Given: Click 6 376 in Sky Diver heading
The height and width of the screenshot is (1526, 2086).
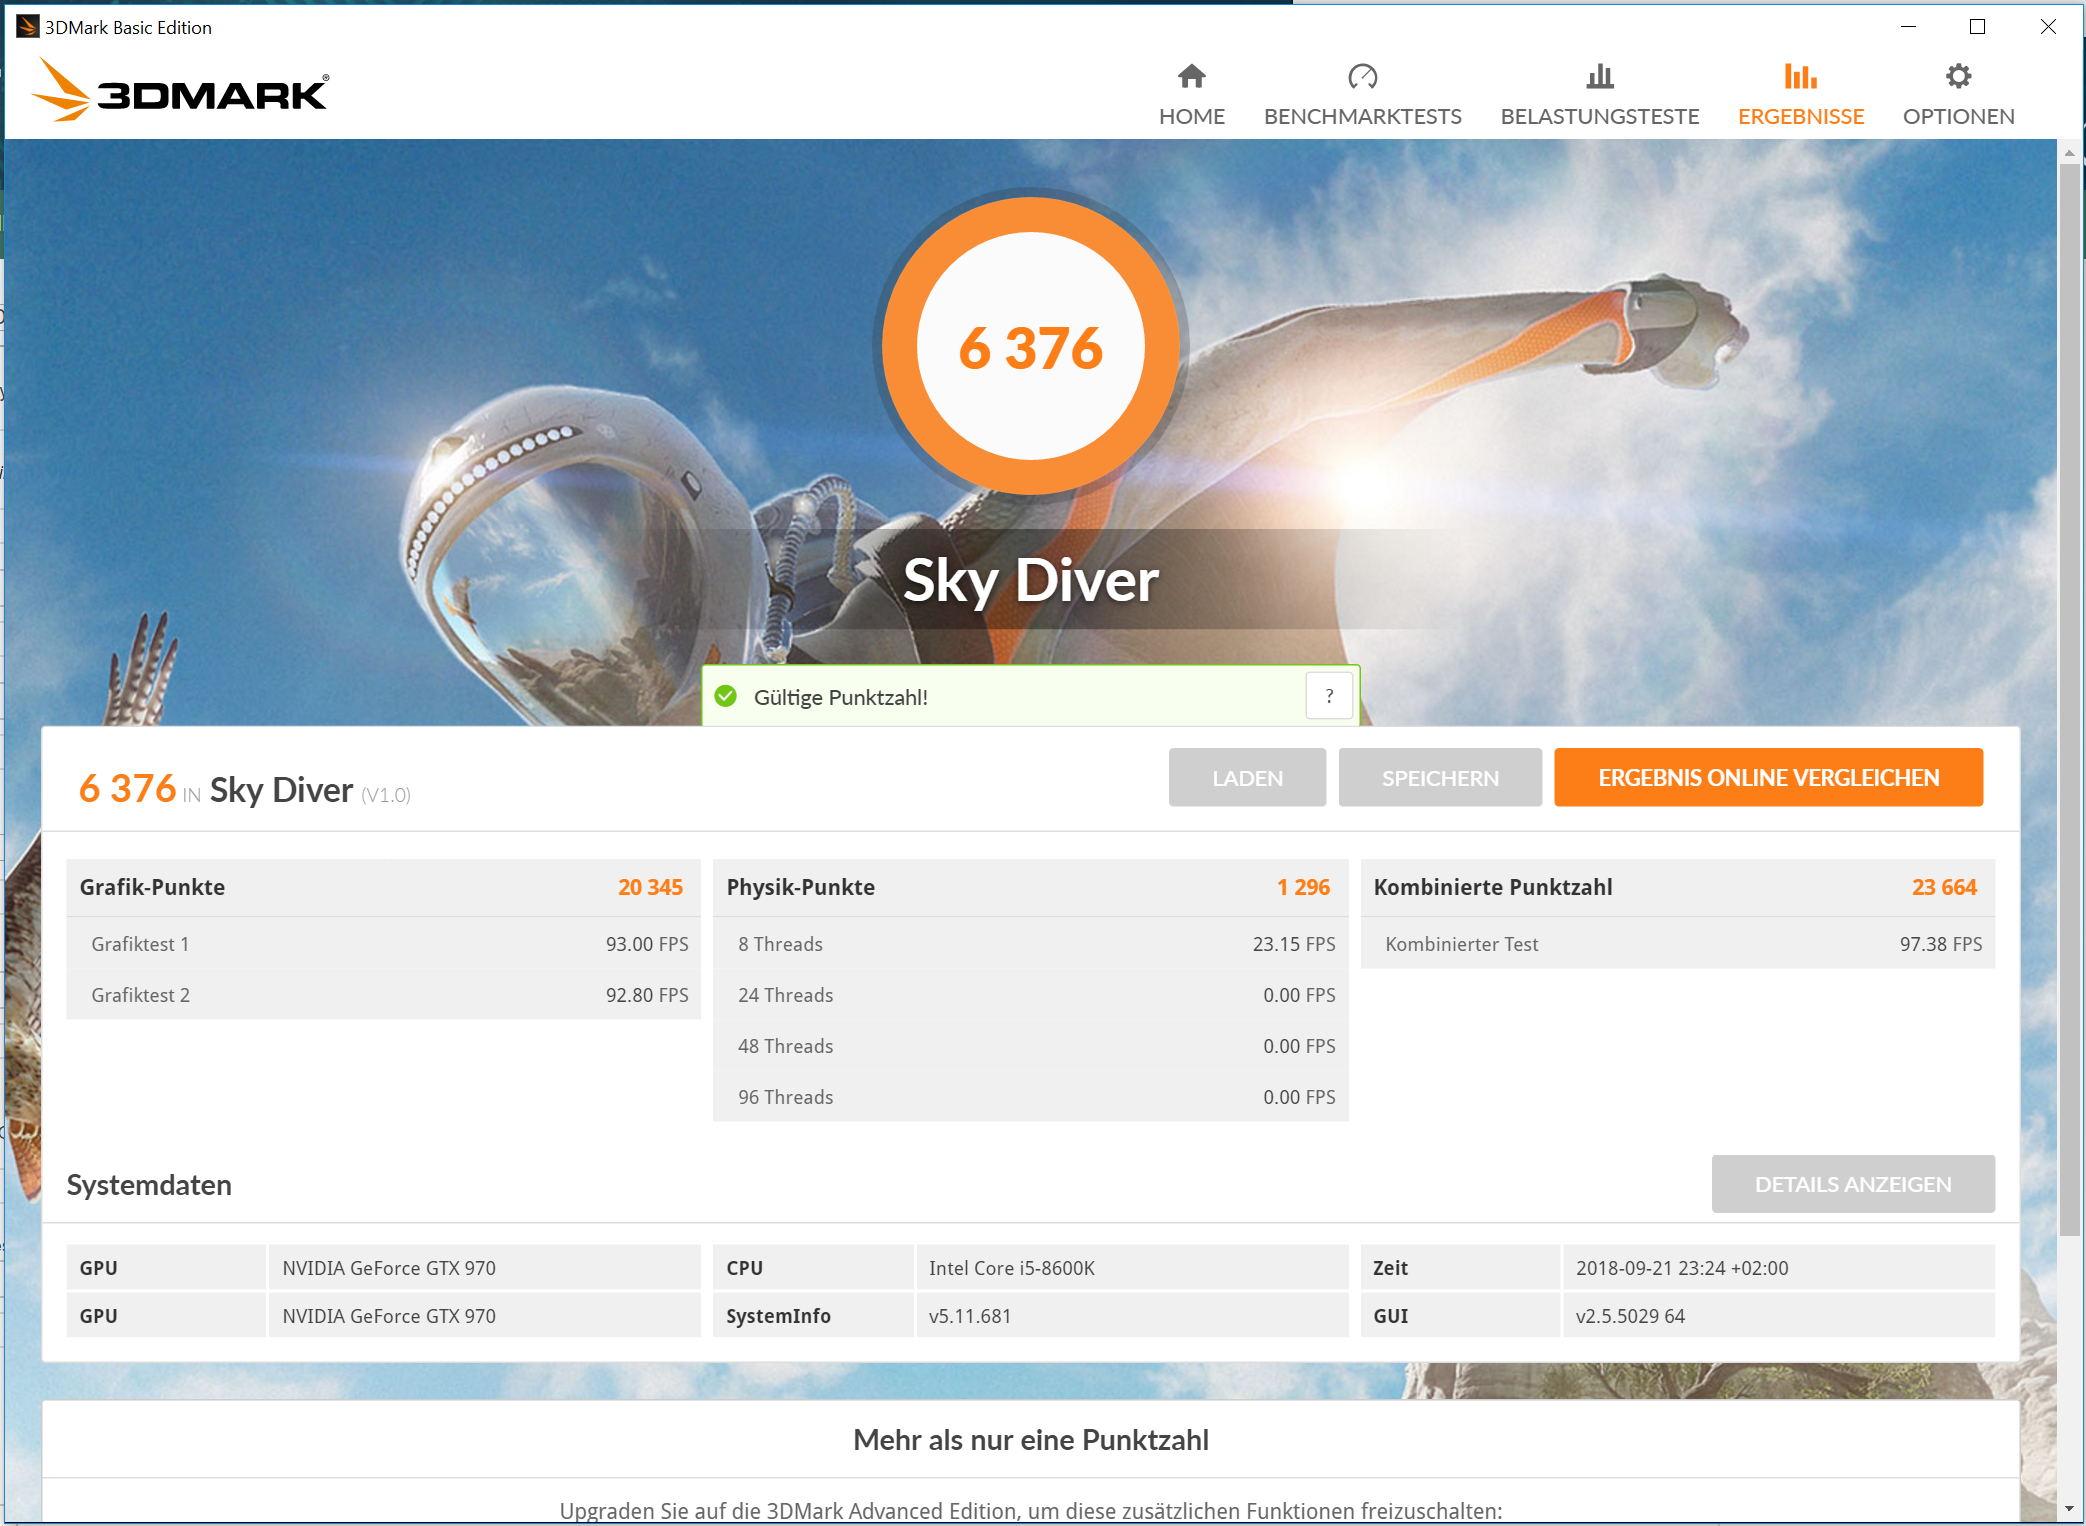Looking at the screenshot, I should coord(245,789).
